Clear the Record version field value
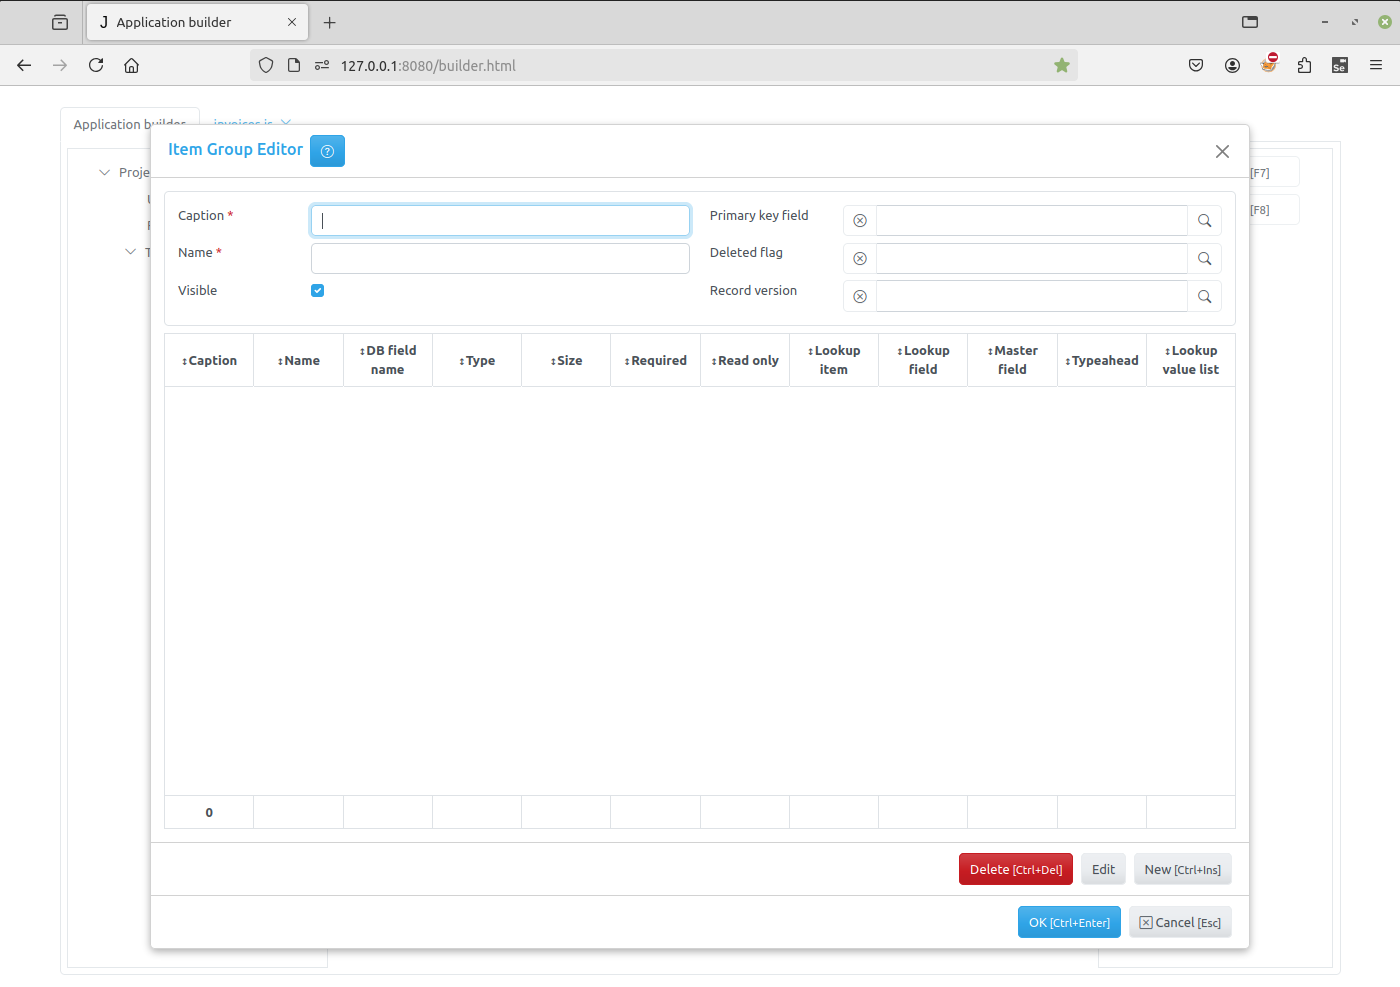Image resolution: width=1400 pixels, height=987 pixels. coord(860,297)
